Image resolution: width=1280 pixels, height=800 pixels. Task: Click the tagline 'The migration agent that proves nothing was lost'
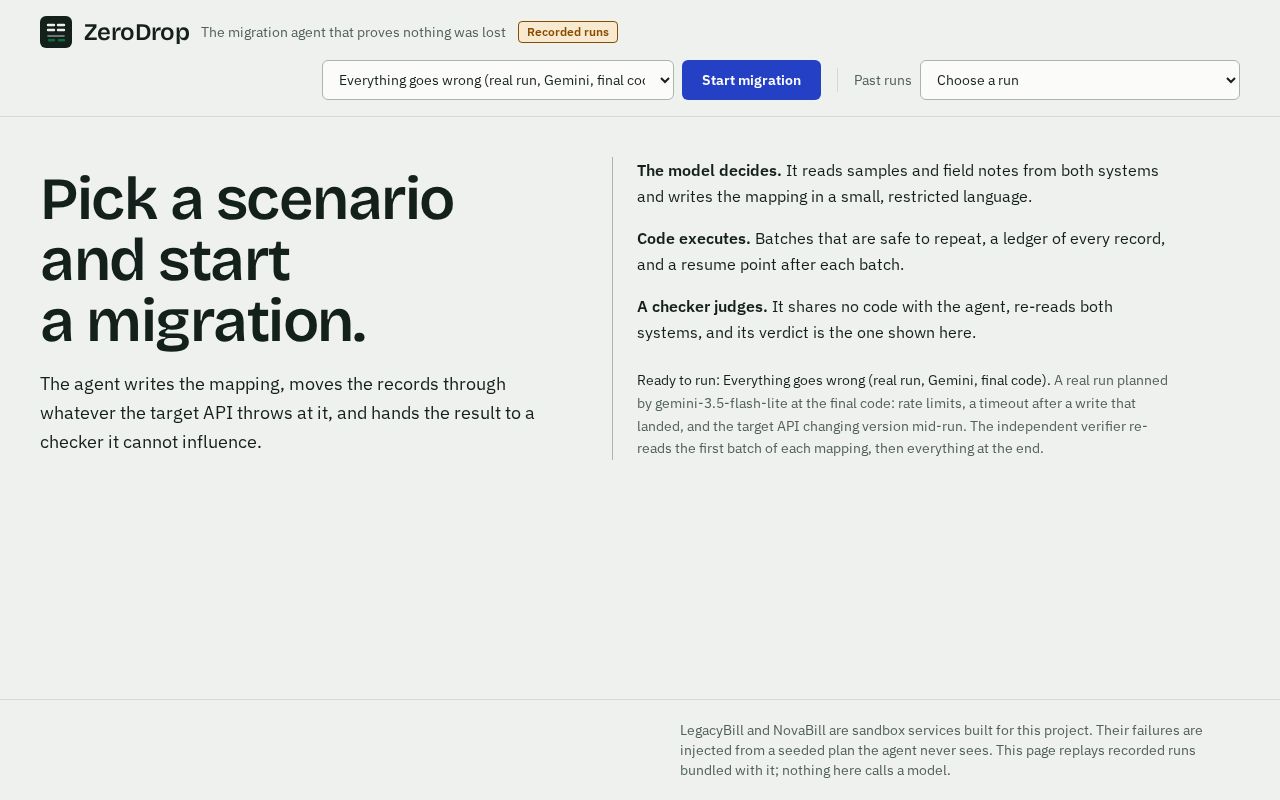click(x=353, y=32)
